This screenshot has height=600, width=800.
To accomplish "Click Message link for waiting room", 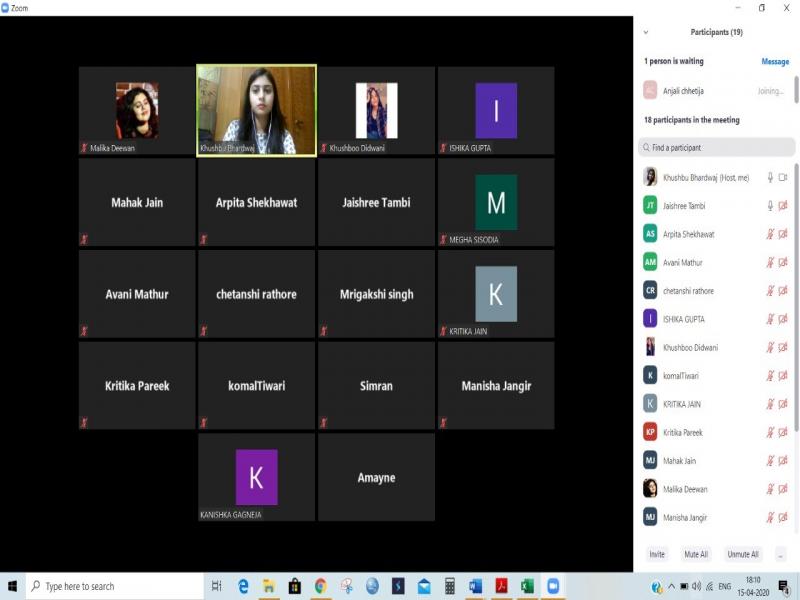I will pyautogui.click(x=775, y=62).
